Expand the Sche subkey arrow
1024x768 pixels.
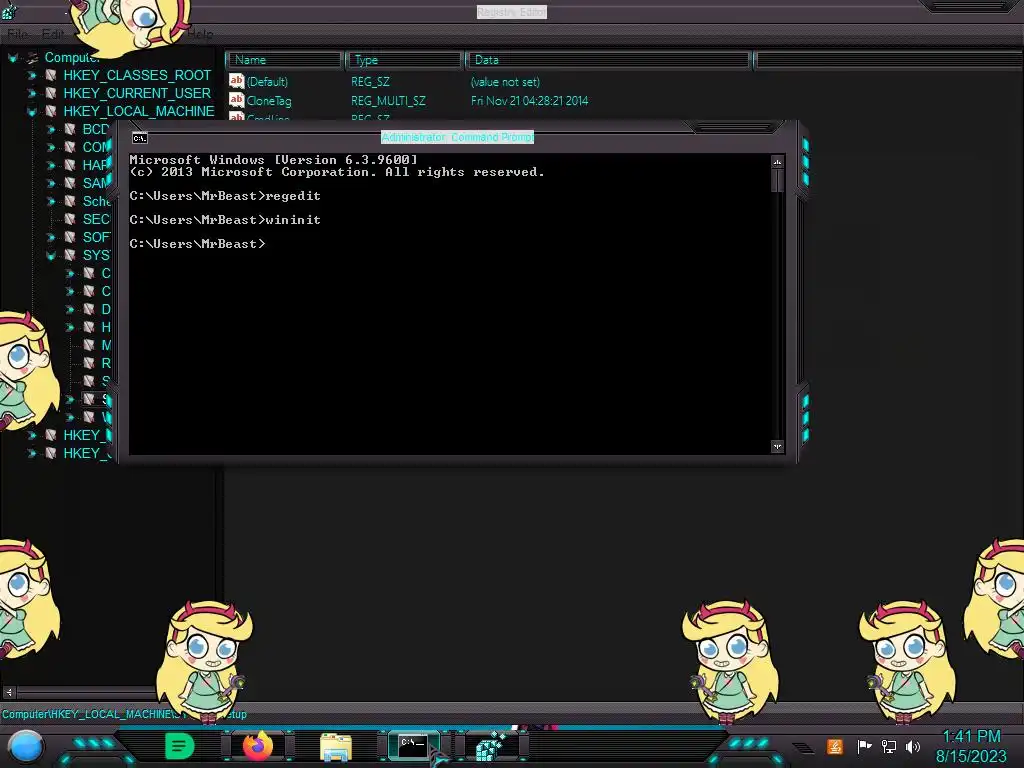pos(50,201)
